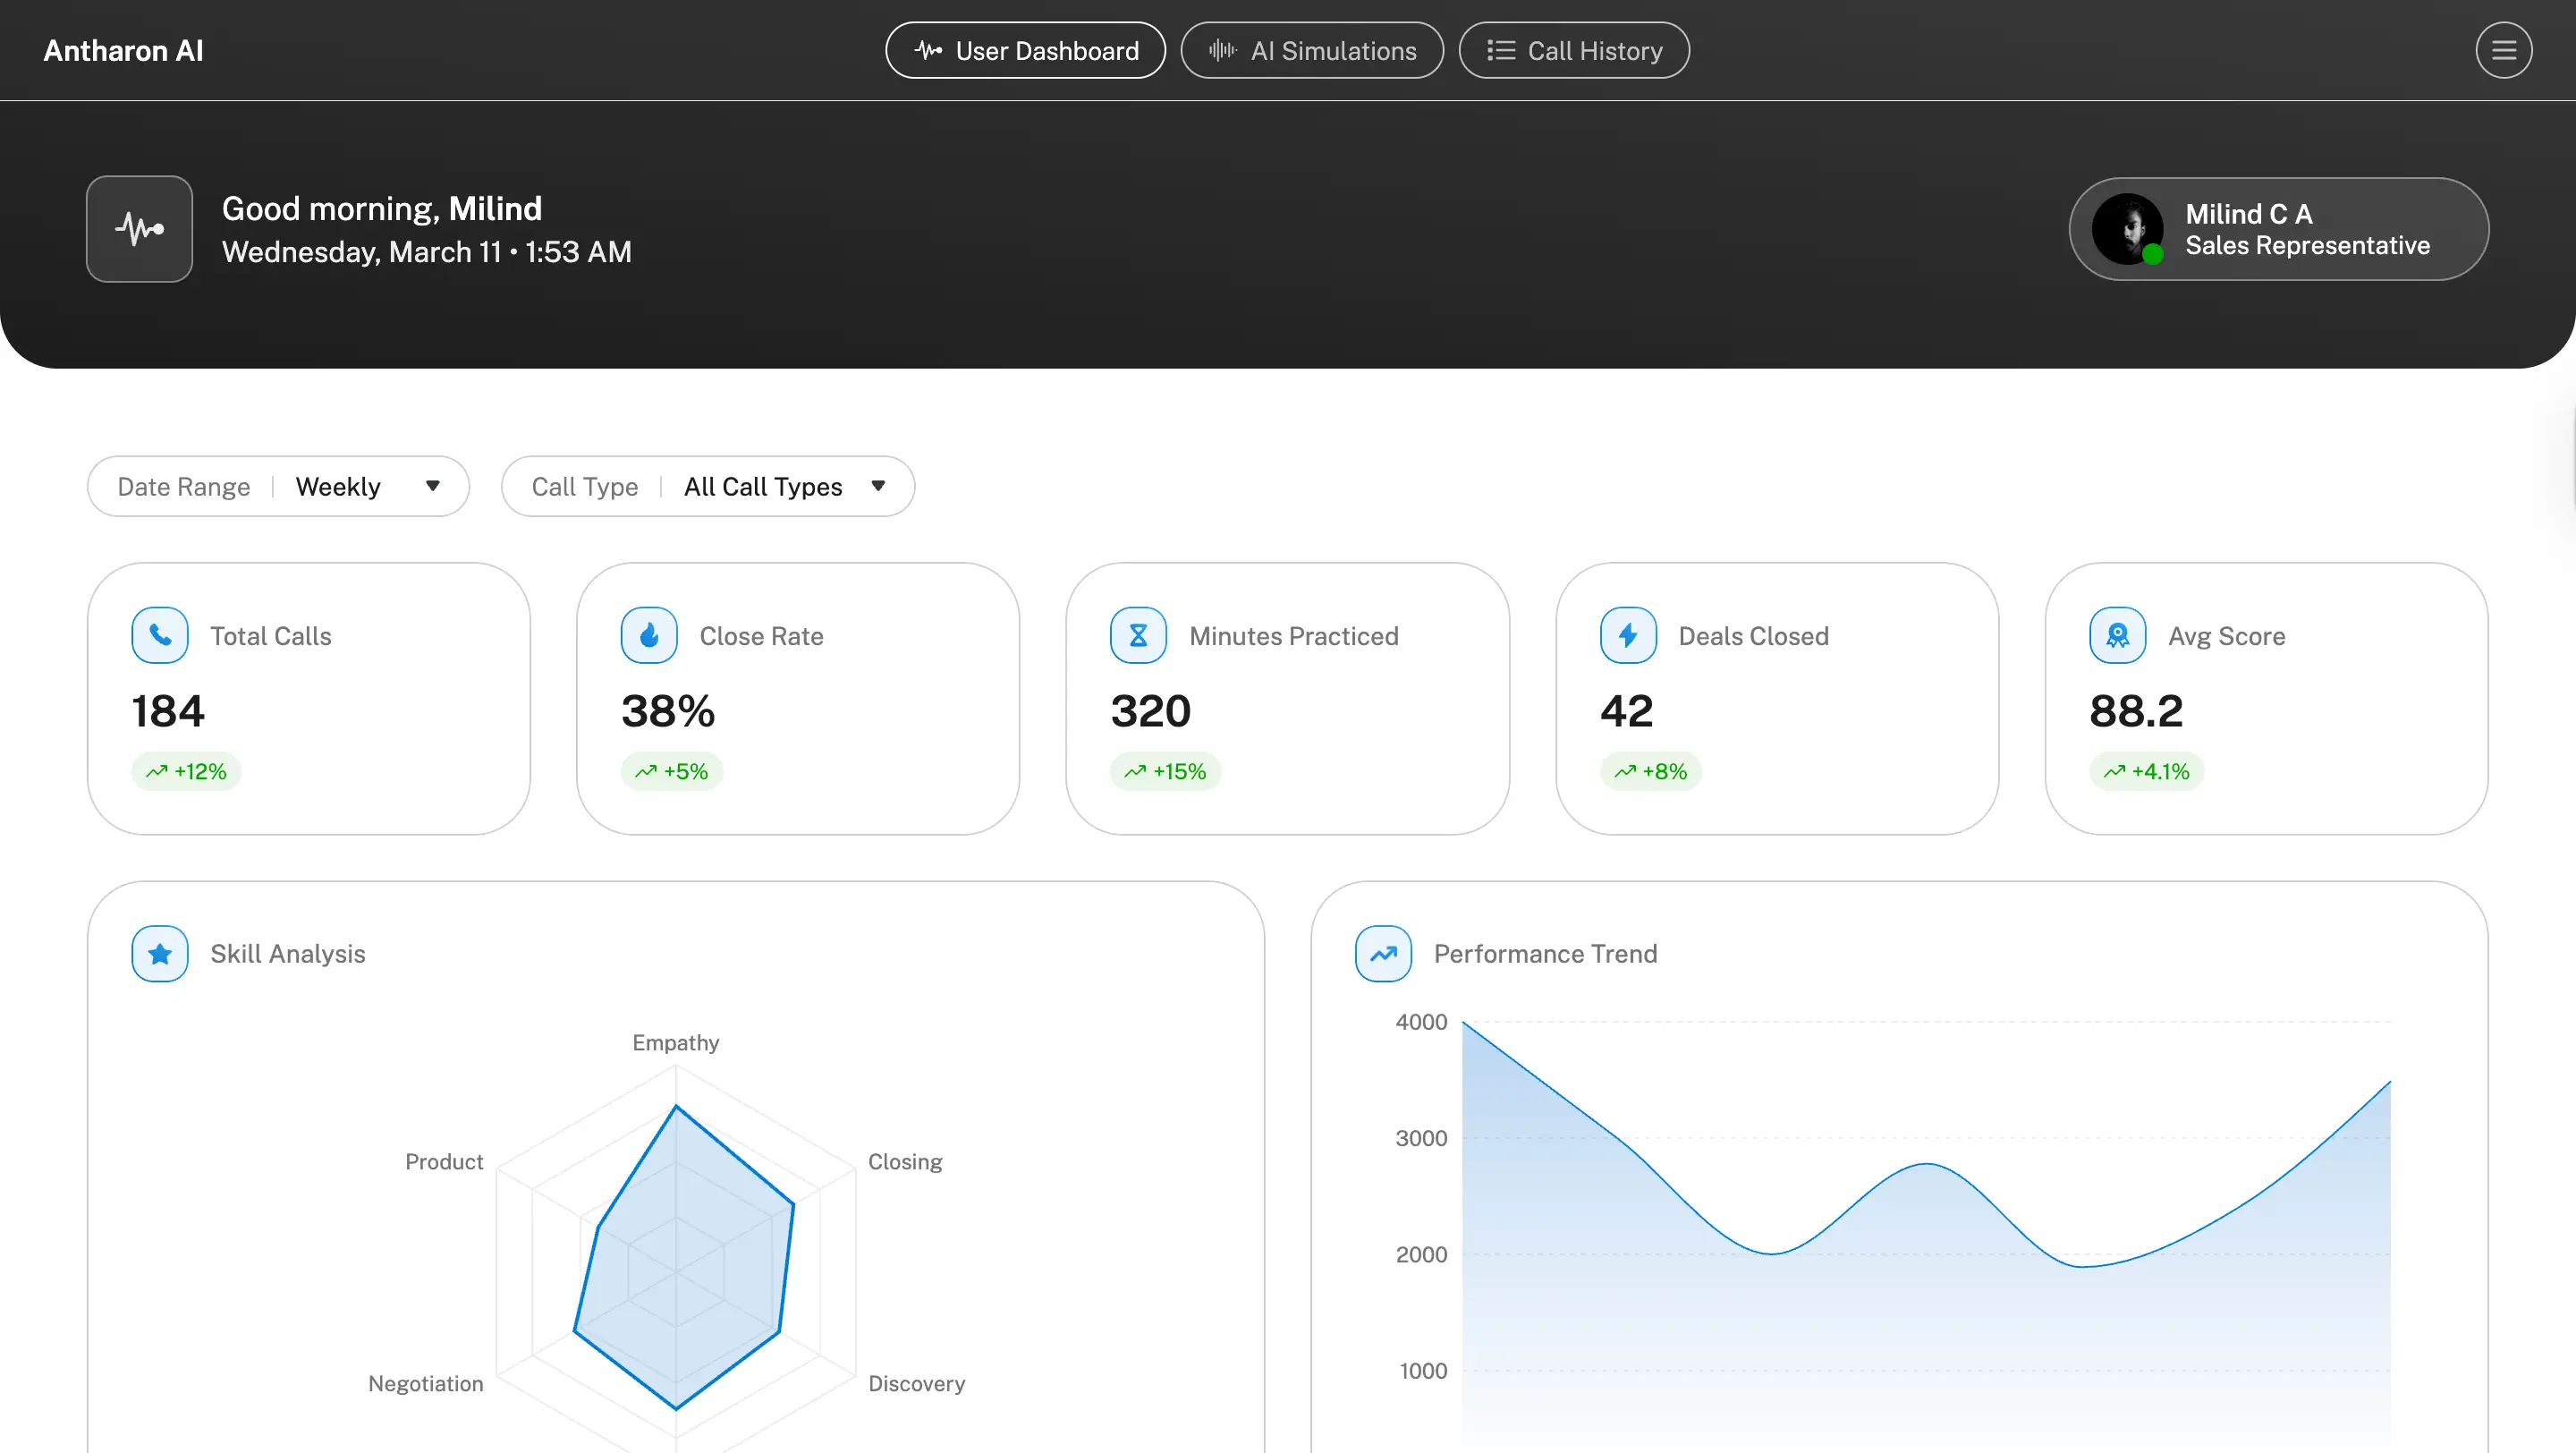The height and width of the screenshot is (1453, 2576).
Task: Click the Close Rate flame icon
Action: pos(649,635)
